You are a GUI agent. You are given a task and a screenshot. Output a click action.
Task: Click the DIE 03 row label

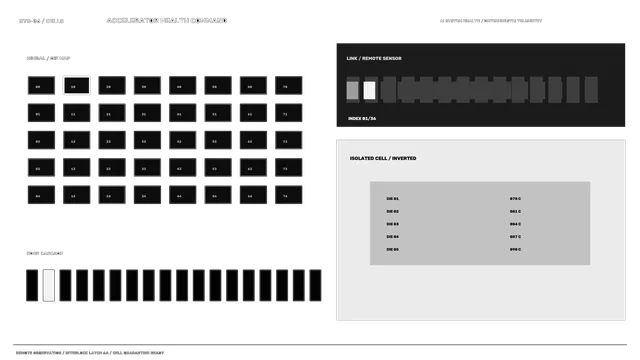click(x=393, y=224)
